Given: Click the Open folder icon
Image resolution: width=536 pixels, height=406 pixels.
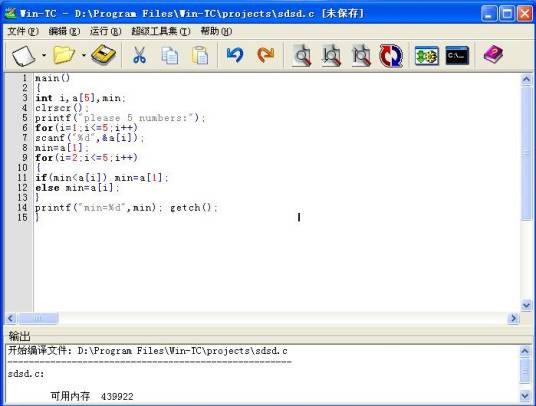Looking at the screenshot, I should (64, 55).
